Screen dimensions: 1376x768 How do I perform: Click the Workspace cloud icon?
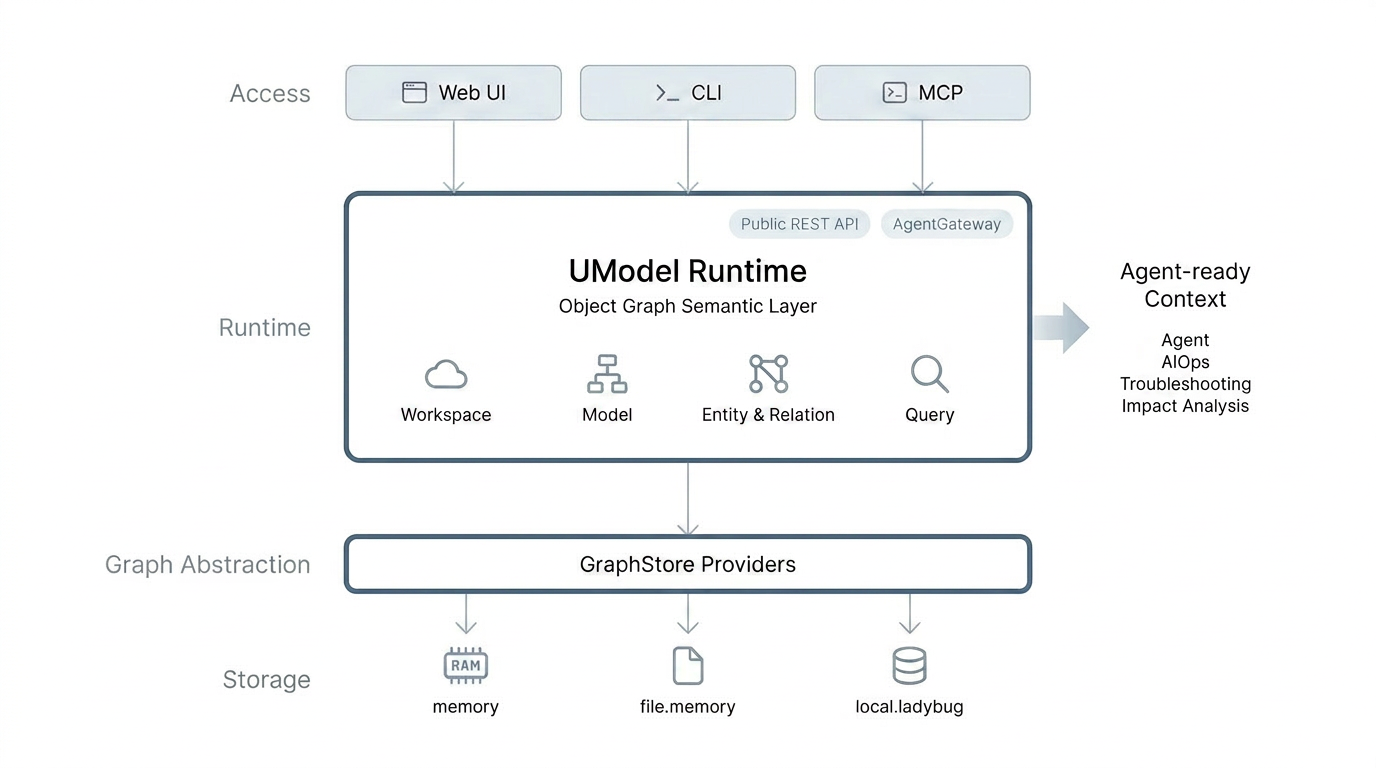446,375
